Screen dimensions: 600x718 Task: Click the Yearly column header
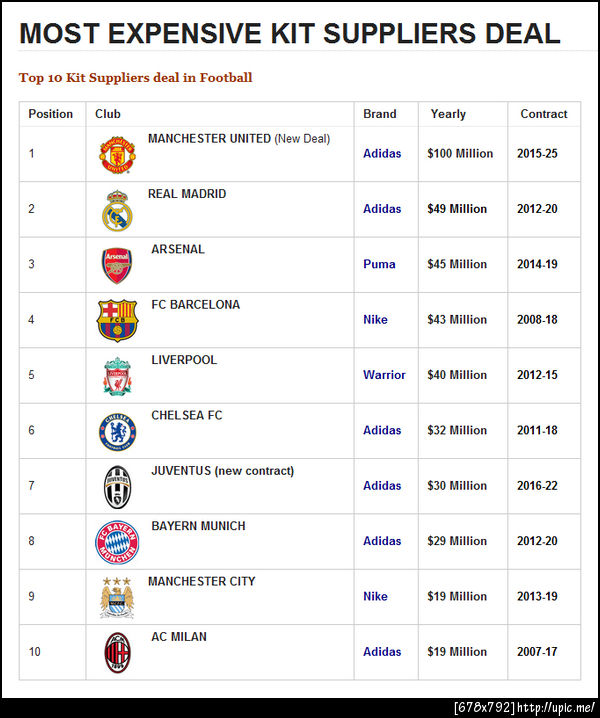[x=448, y=114]
